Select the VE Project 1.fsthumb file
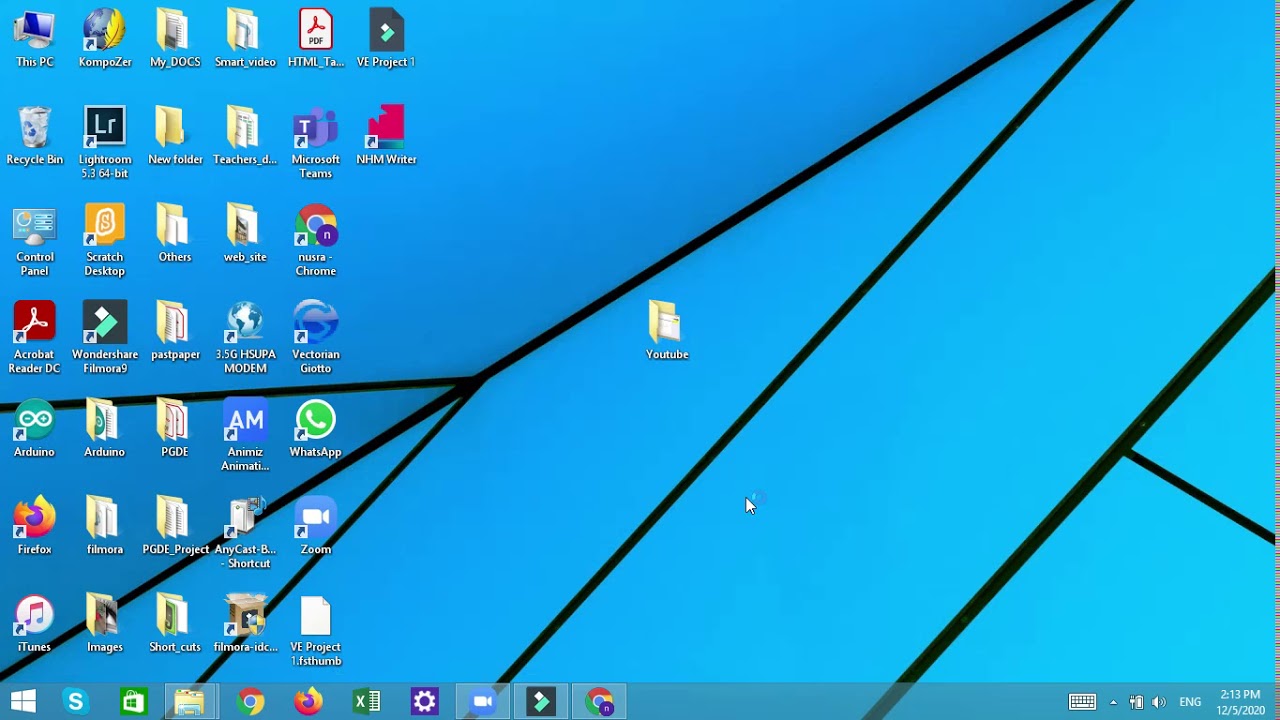Screen dimensions: 1280x720 315,616
